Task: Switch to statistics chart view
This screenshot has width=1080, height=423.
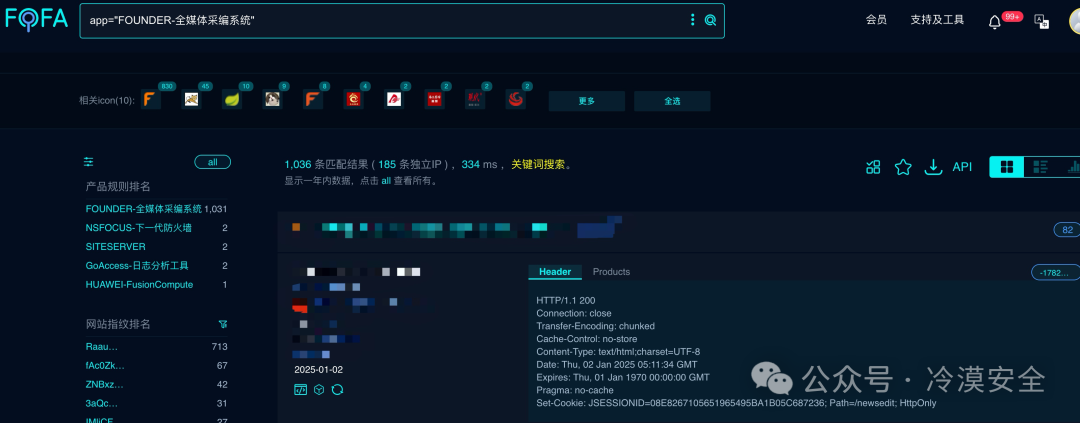Action: pyautogui.click(x=1072, y=167)
